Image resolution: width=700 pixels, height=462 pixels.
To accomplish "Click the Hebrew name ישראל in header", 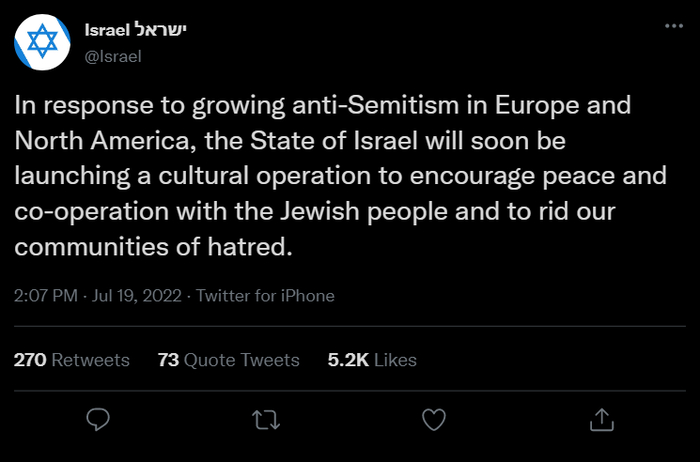I will [162, 31].
